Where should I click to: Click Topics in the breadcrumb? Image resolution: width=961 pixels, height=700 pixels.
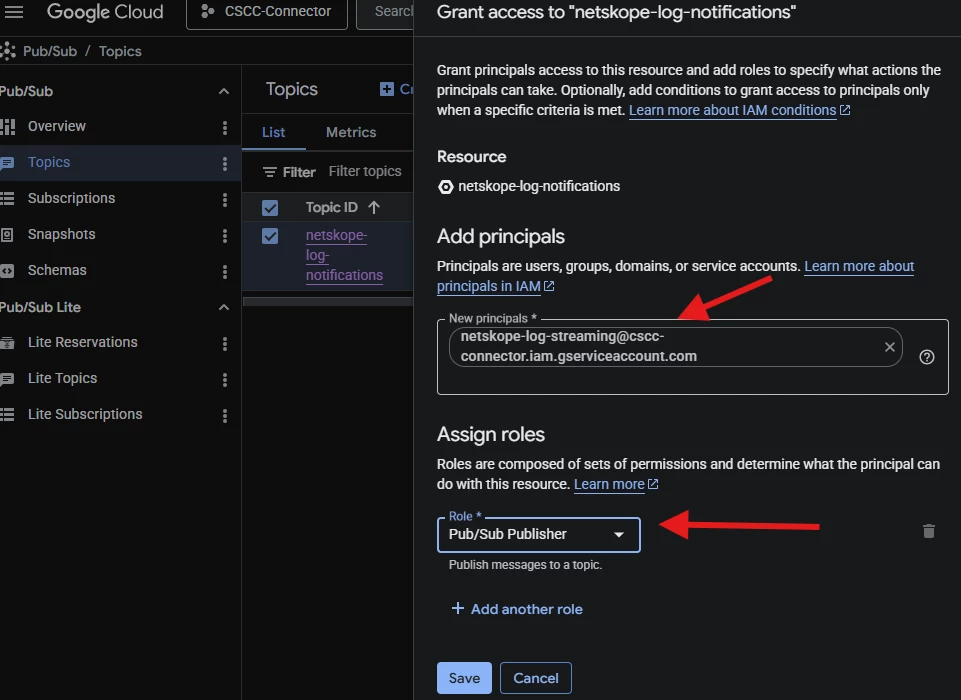click(x=120, y=51)
